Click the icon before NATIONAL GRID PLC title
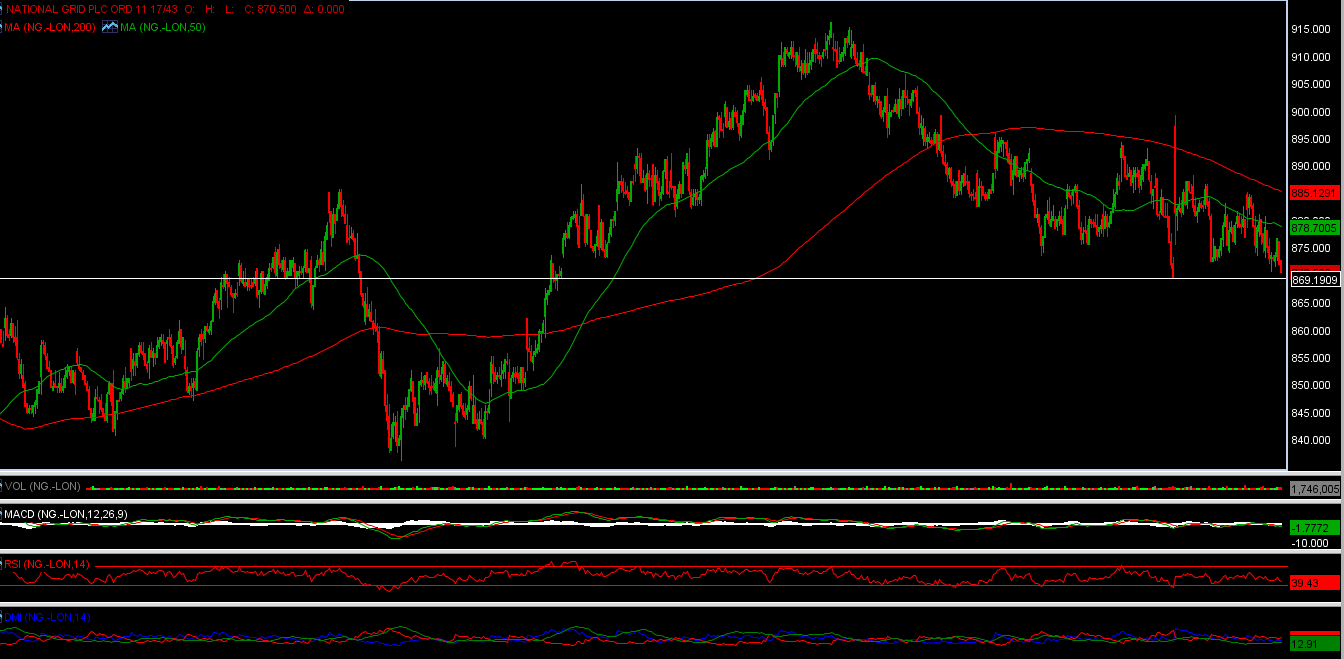 (2, 9)
